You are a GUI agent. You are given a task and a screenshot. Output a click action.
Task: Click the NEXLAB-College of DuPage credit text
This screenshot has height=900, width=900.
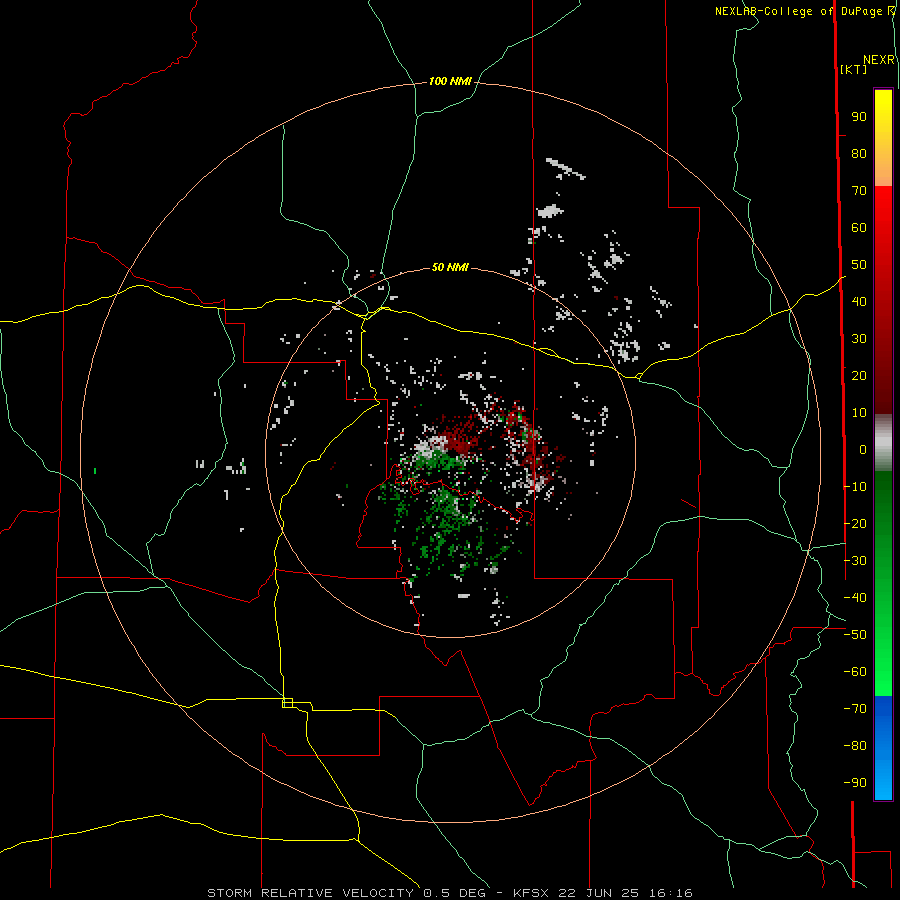(804, 11)
